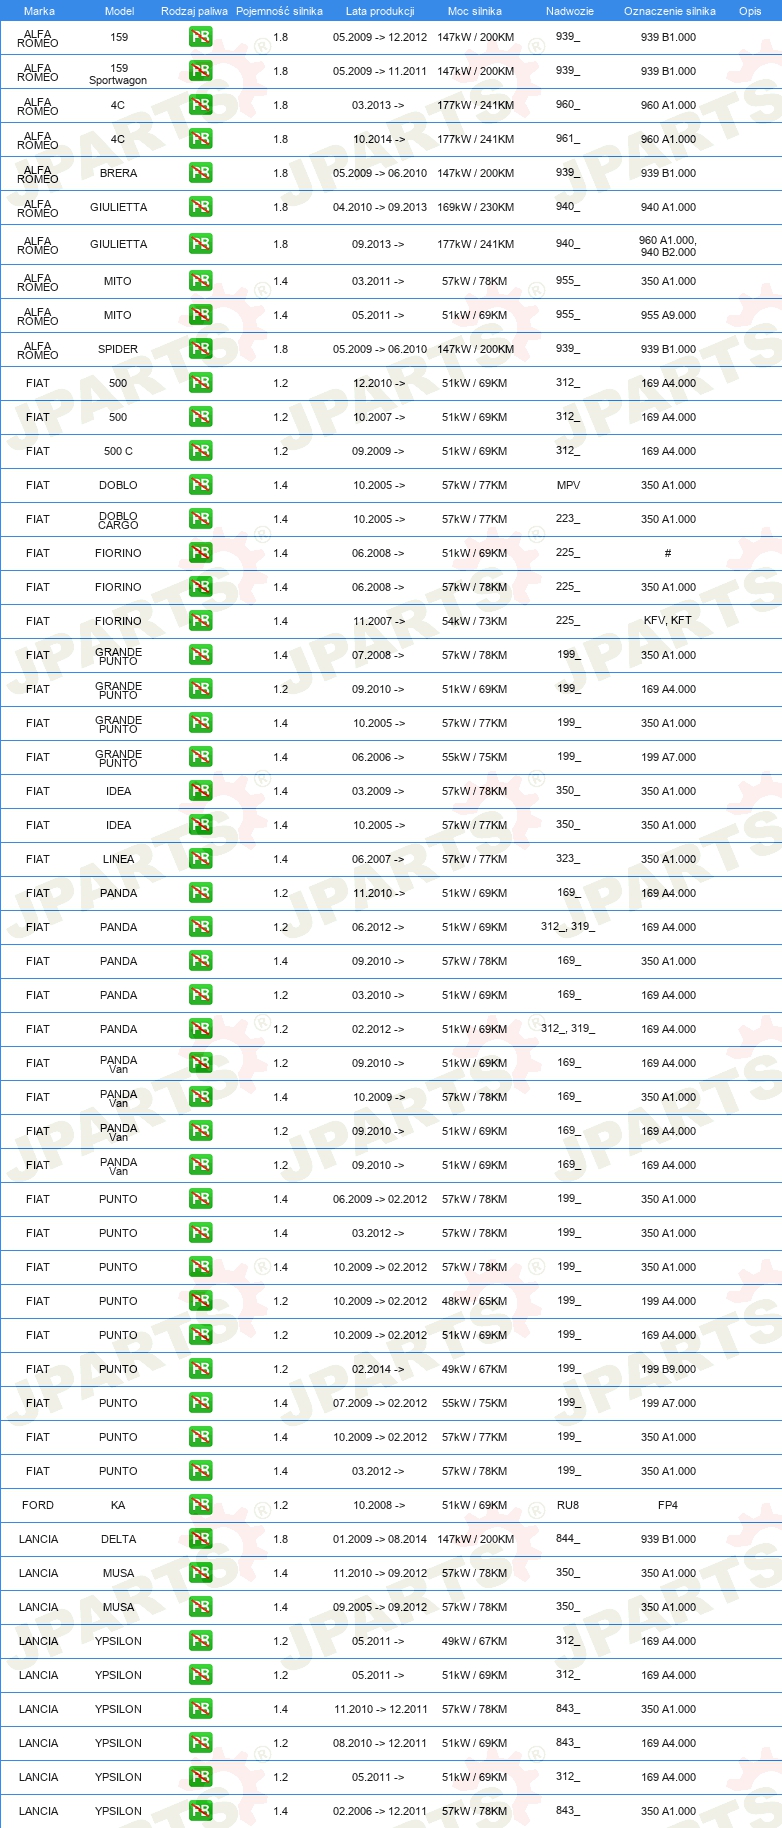This screenshot has height=1828, width=782.
Task: Select production years '09.2005 -> 09.2012'
Action: point(380,1607)
